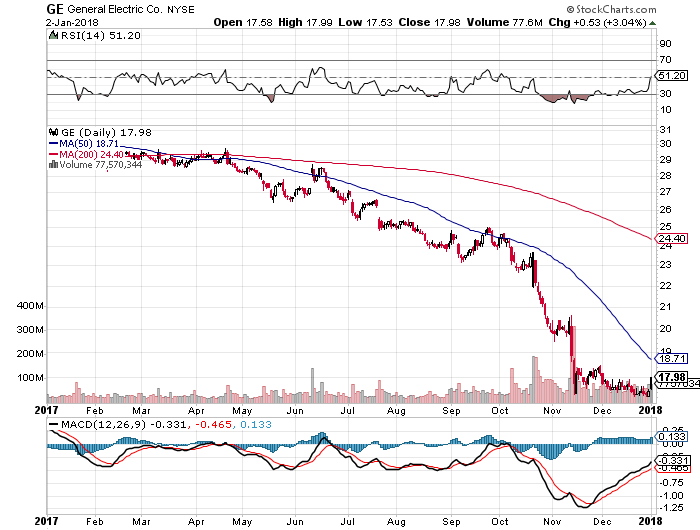Click the blue 0.133 histogram value in MACD legend
The image size is (700, 530).
click(x=256, y=425)
